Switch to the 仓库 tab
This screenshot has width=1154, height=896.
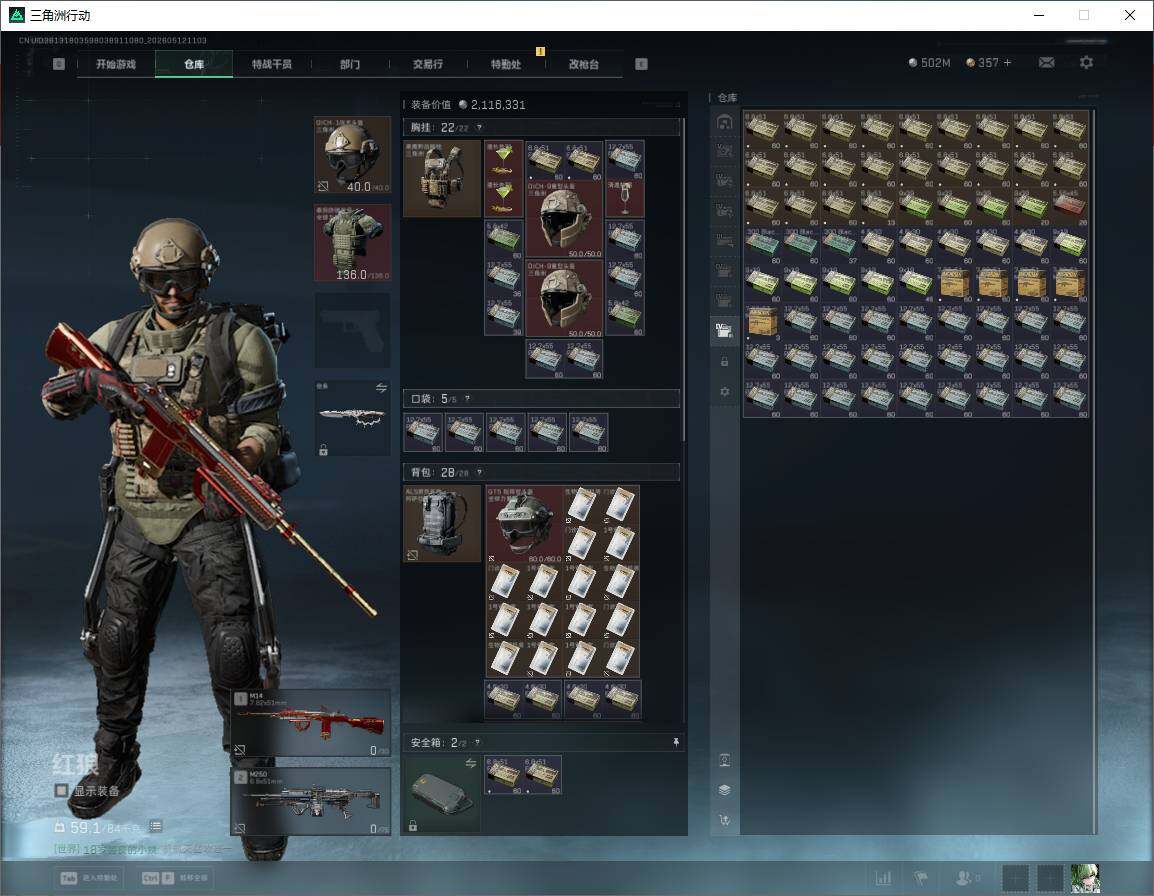194,64
